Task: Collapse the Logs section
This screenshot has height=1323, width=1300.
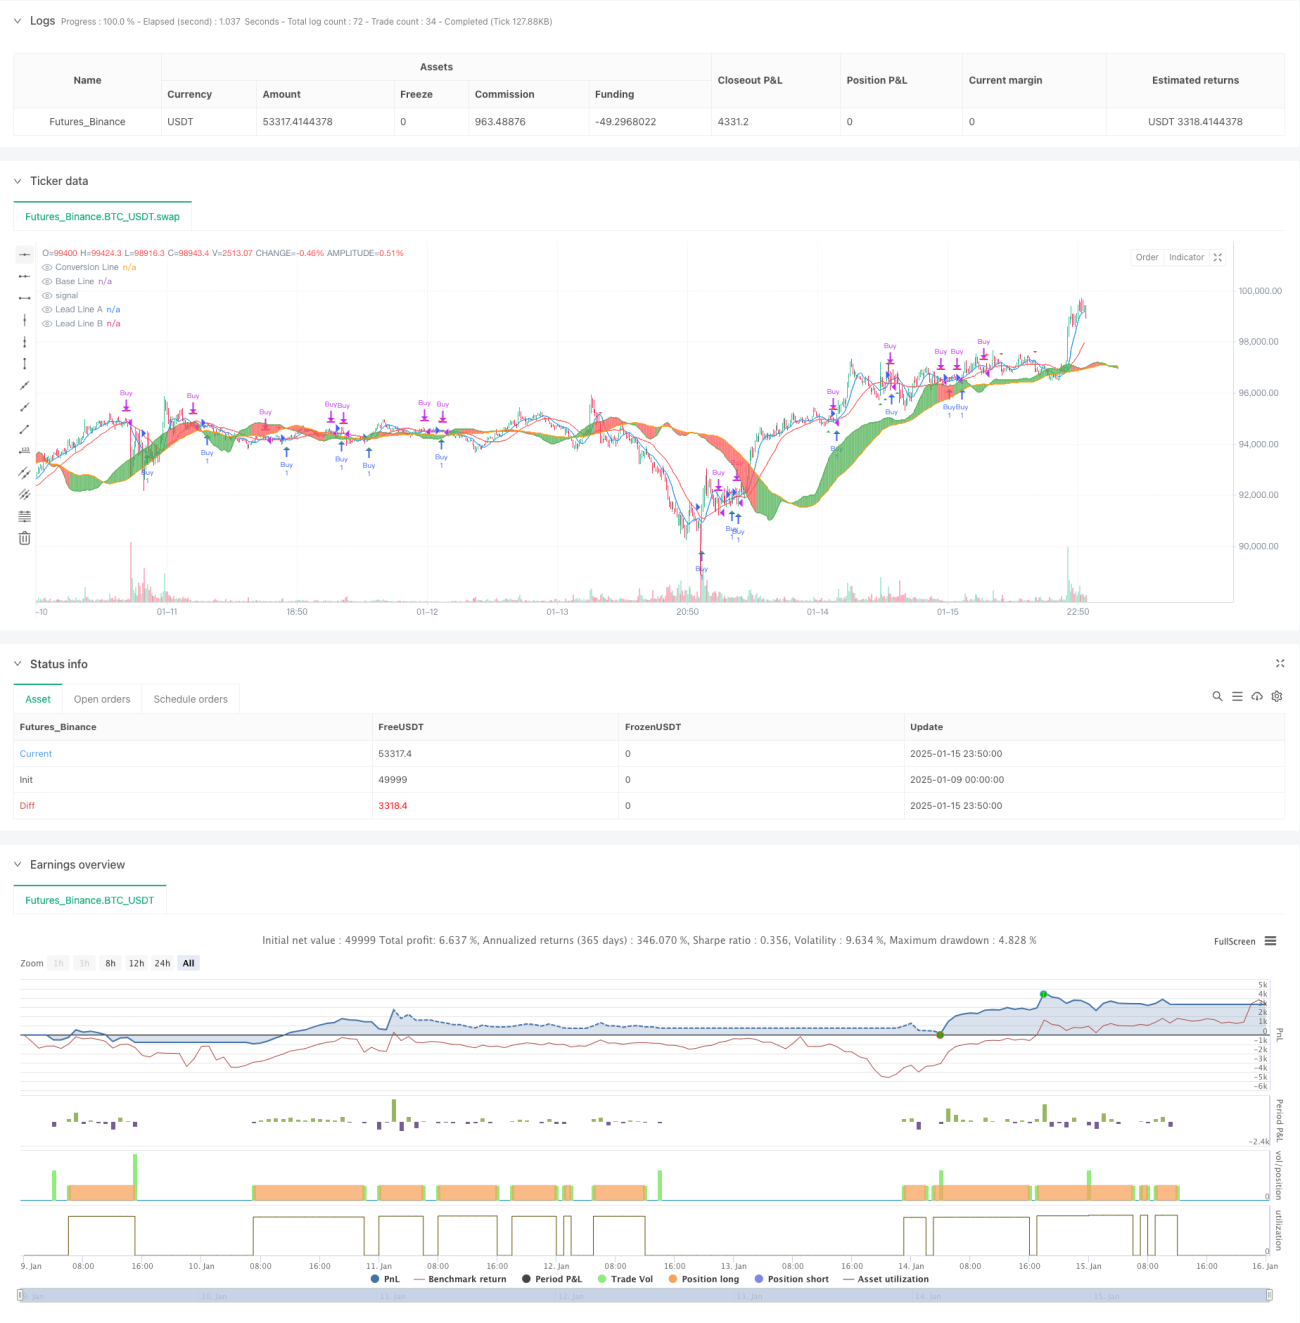Action: pyautogui.click(x=17, y=20)
